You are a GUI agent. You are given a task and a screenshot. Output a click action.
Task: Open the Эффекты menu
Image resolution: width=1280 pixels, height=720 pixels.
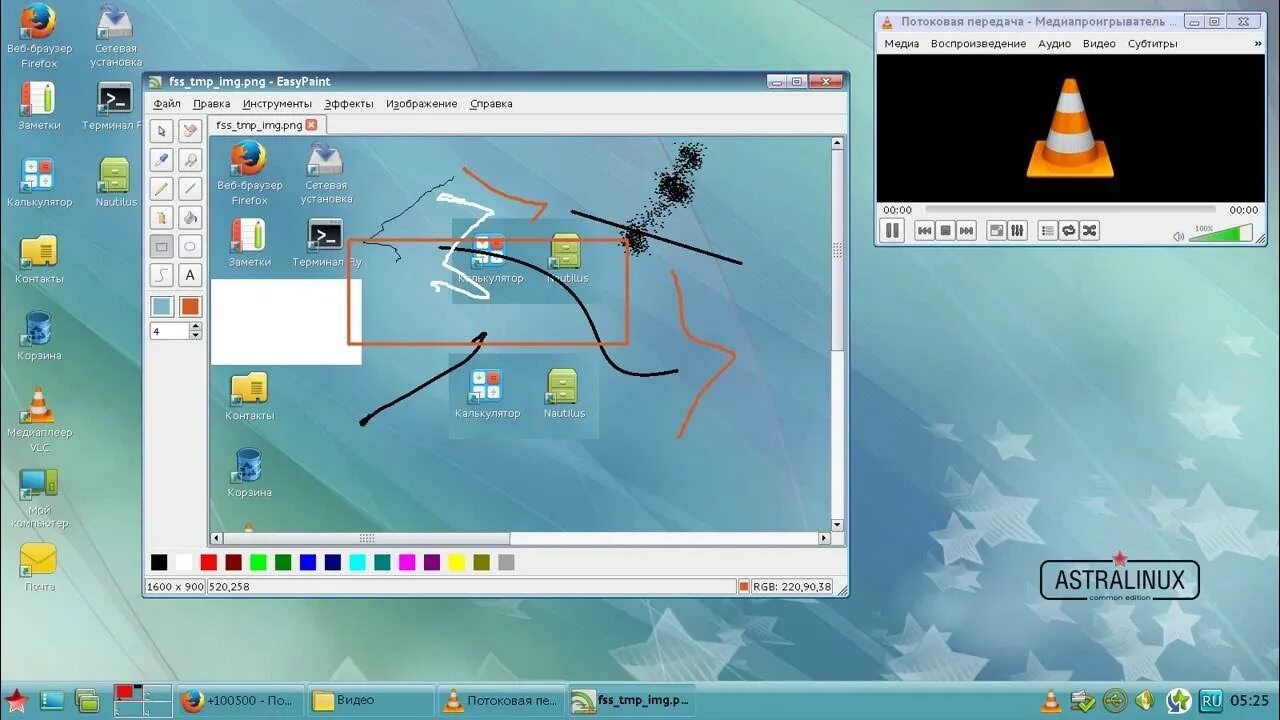[349, 103]
